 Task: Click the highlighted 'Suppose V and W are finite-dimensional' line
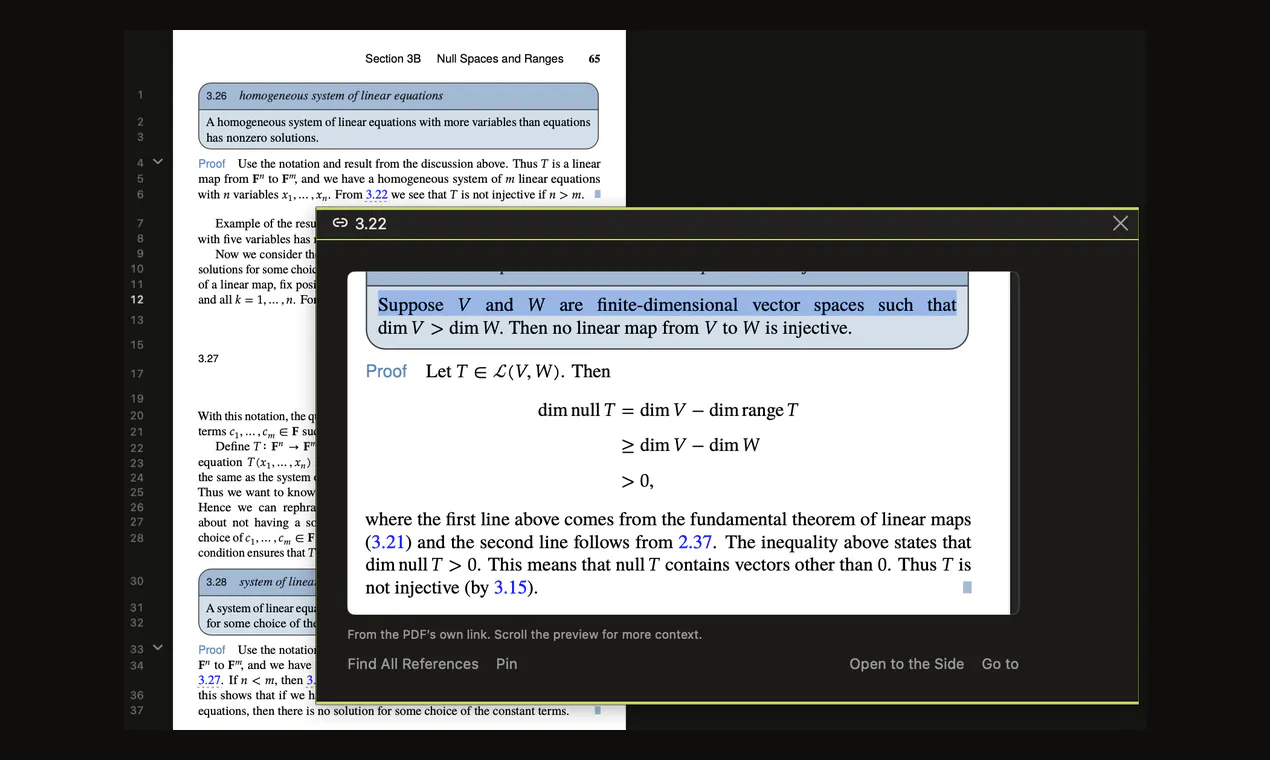pyautogui.click(x=667, y=305)
